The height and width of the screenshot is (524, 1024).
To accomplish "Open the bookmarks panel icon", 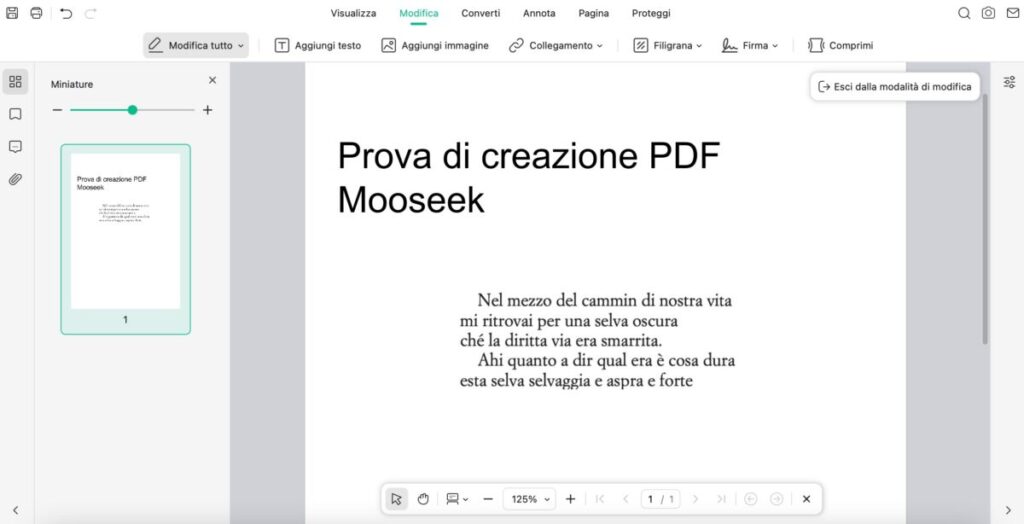I will [x=15, y=114].
